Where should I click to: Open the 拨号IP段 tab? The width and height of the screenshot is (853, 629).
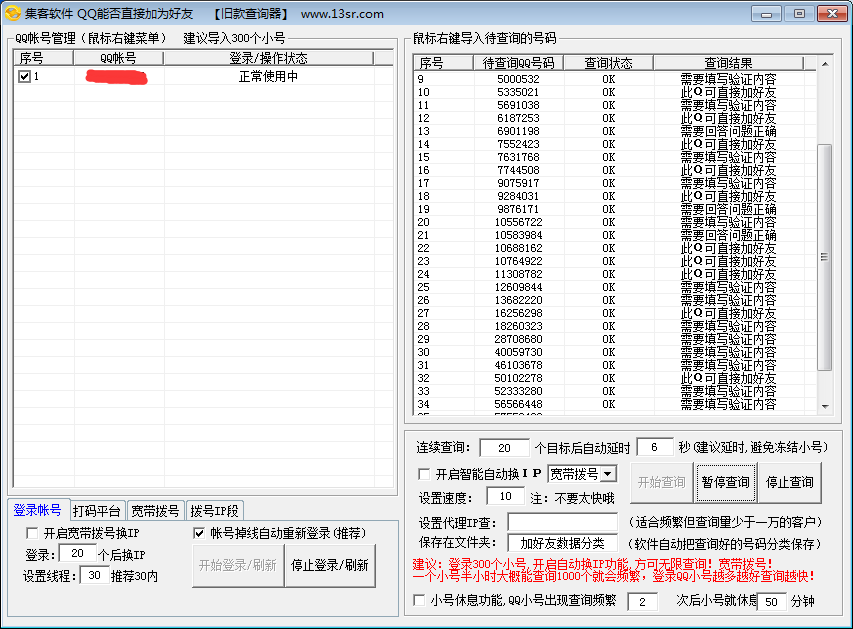(214, 511)
